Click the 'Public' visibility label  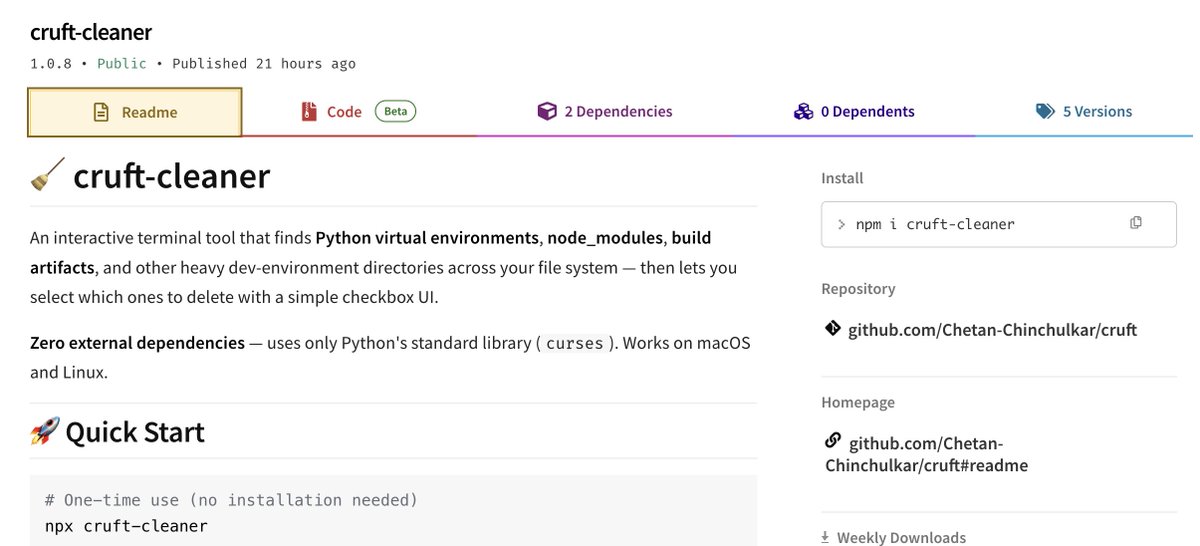121,63
